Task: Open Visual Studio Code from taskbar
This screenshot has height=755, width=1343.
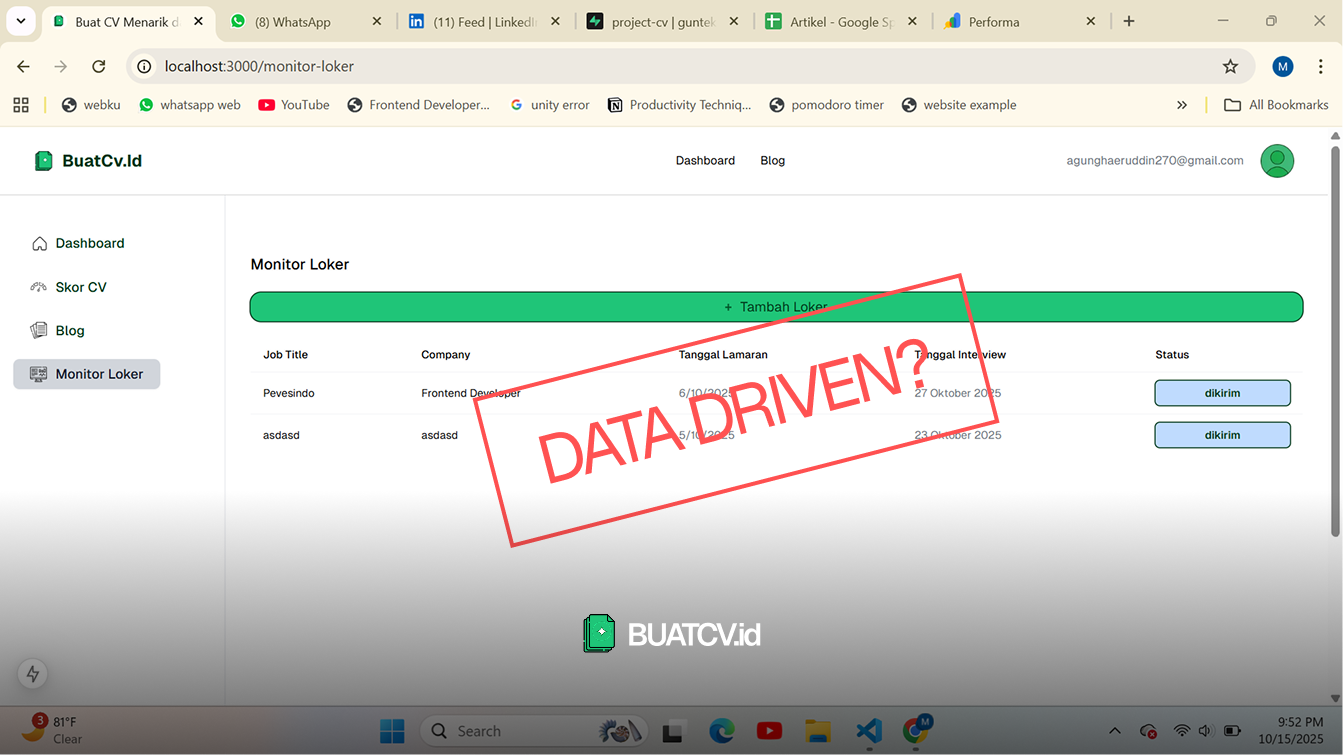Action: [868, 731]
